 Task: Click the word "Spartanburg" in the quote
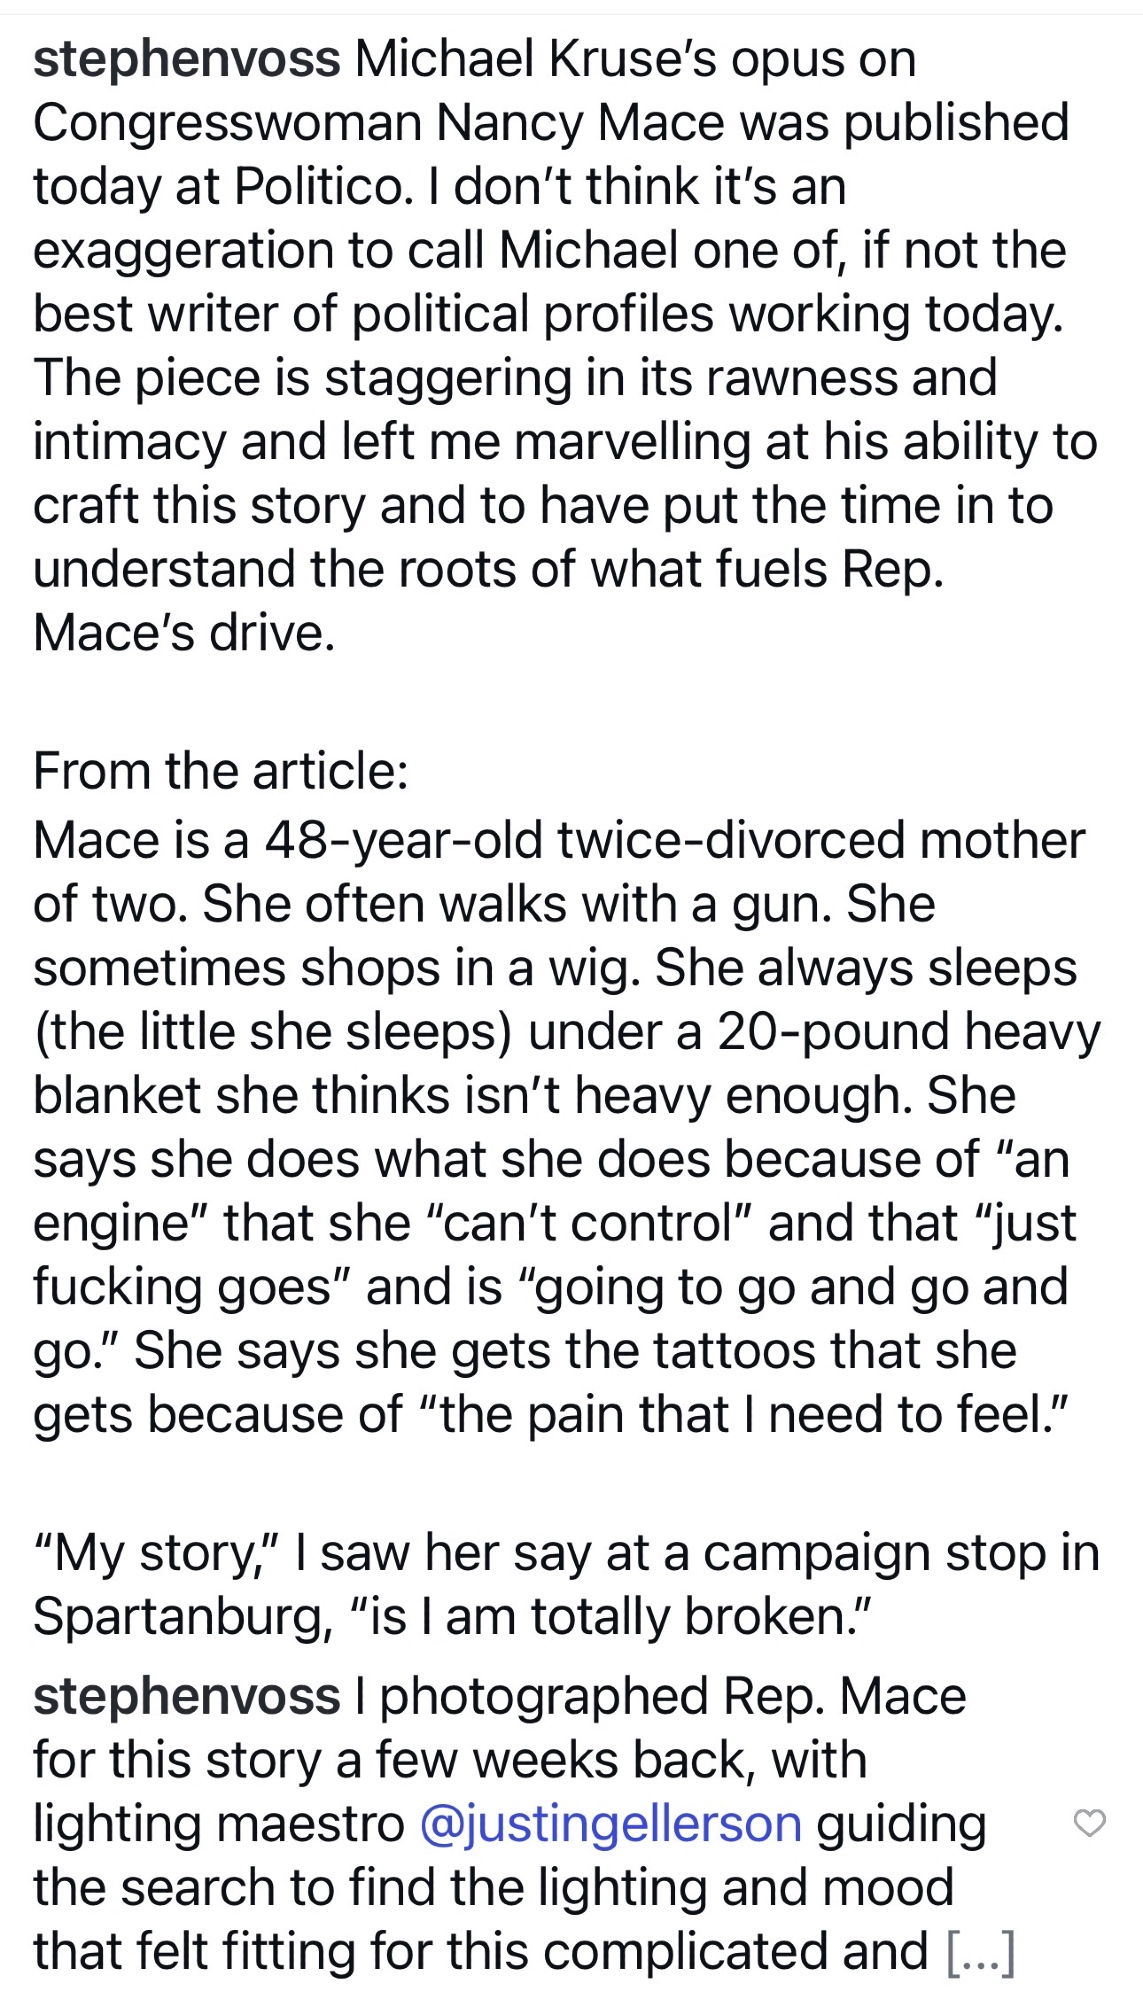(182, 1617)
